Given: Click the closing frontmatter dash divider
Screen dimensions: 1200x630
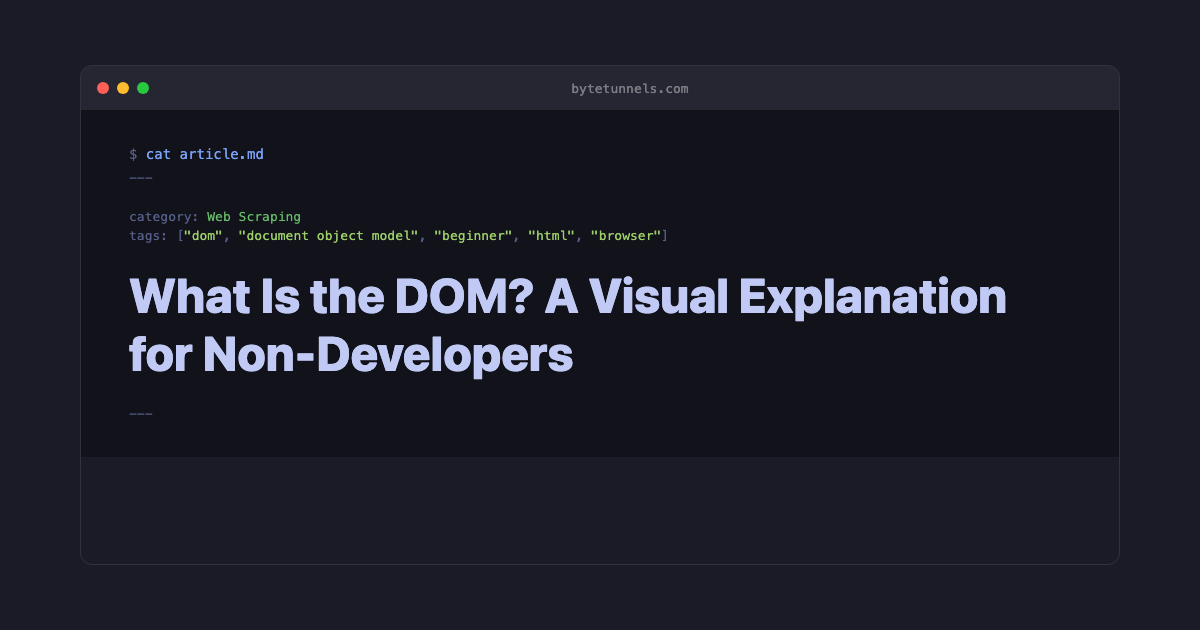Looking at the screenshot, I should click(x=140, y=412).
